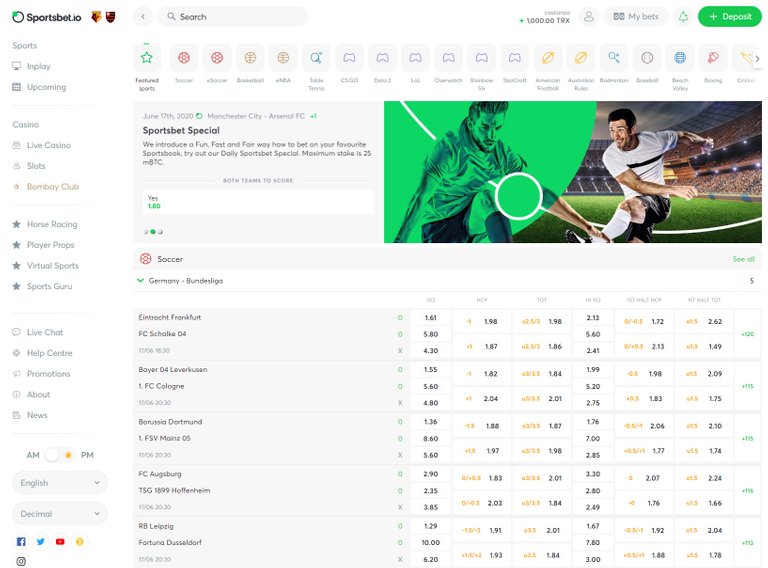Open My bets
768x568 pixels.
(x=636, y=17)
